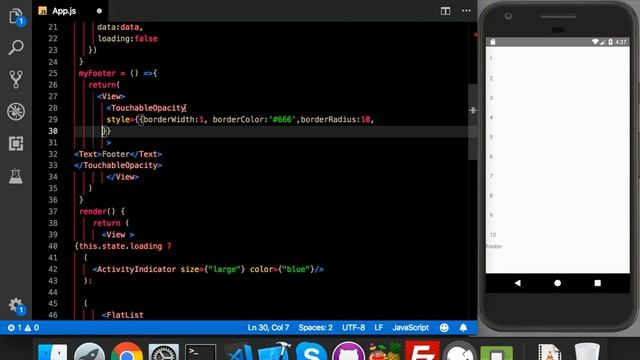Tap the Home button on the Android emulator
Image resolution: width=640 pixels, height=360 pixels.
[558, 283]
